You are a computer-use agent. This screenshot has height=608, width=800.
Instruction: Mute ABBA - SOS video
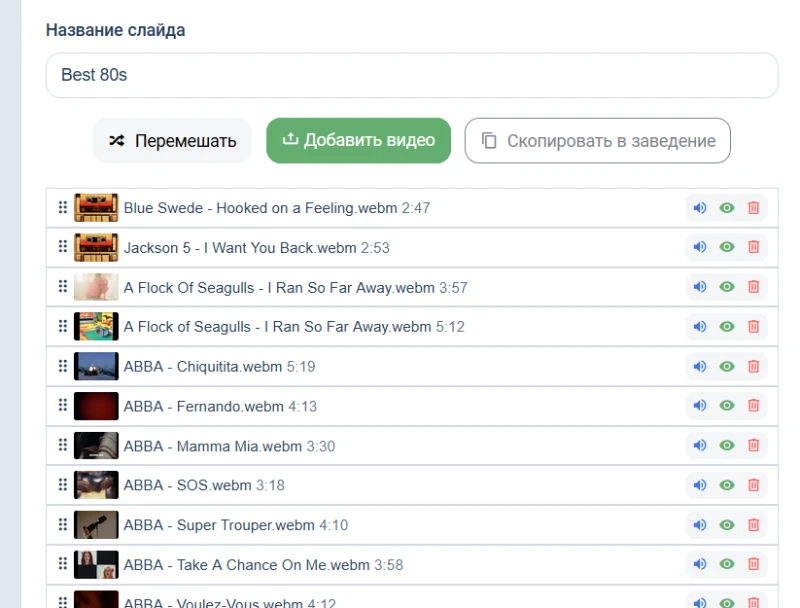point(699,485)
